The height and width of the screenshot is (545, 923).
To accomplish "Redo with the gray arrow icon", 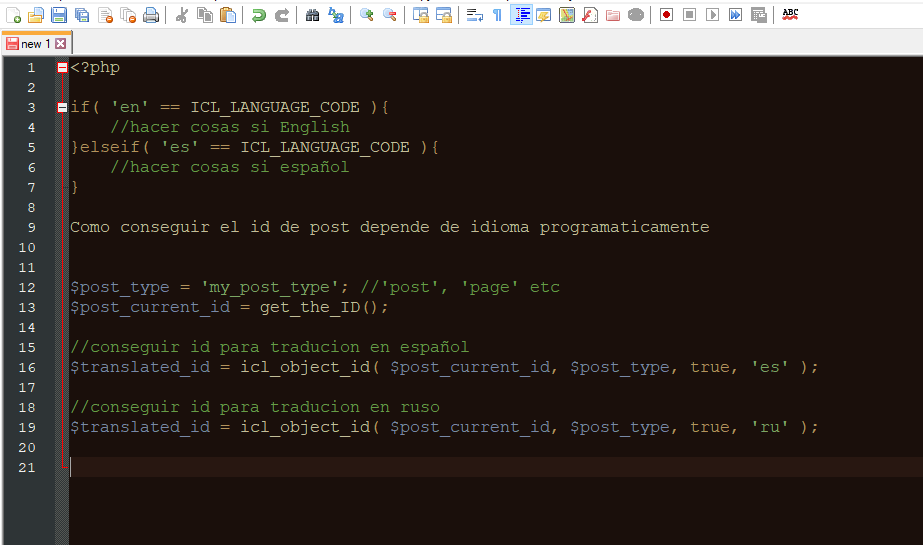I will point(282,15).
